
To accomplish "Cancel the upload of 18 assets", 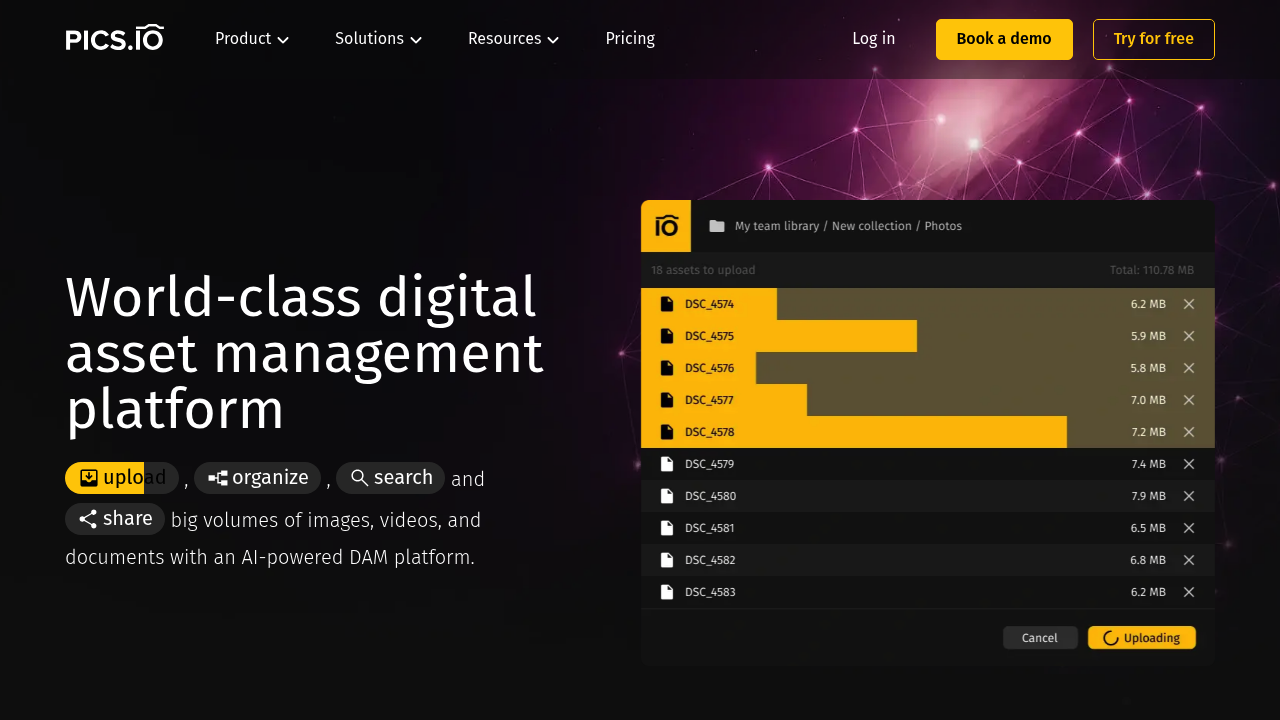I will pos(1040,637).
